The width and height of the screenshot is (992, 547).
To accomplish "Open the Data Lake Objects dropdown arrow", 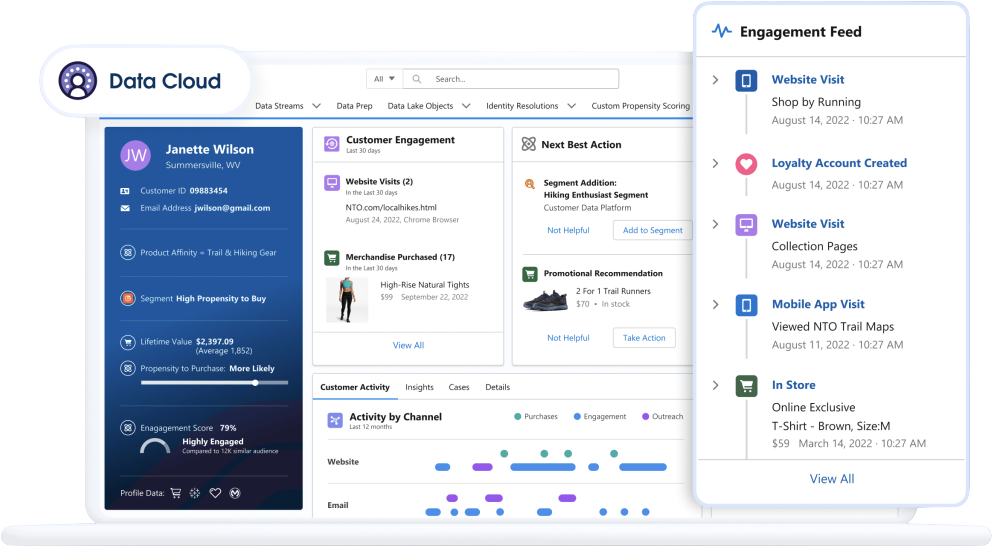I will click(466, 106).
